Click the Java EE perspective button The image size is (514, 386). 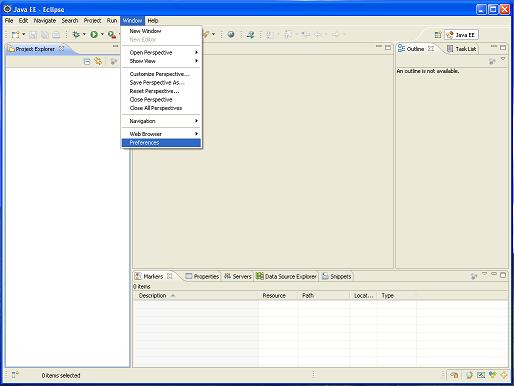click(x=461, y=35)
